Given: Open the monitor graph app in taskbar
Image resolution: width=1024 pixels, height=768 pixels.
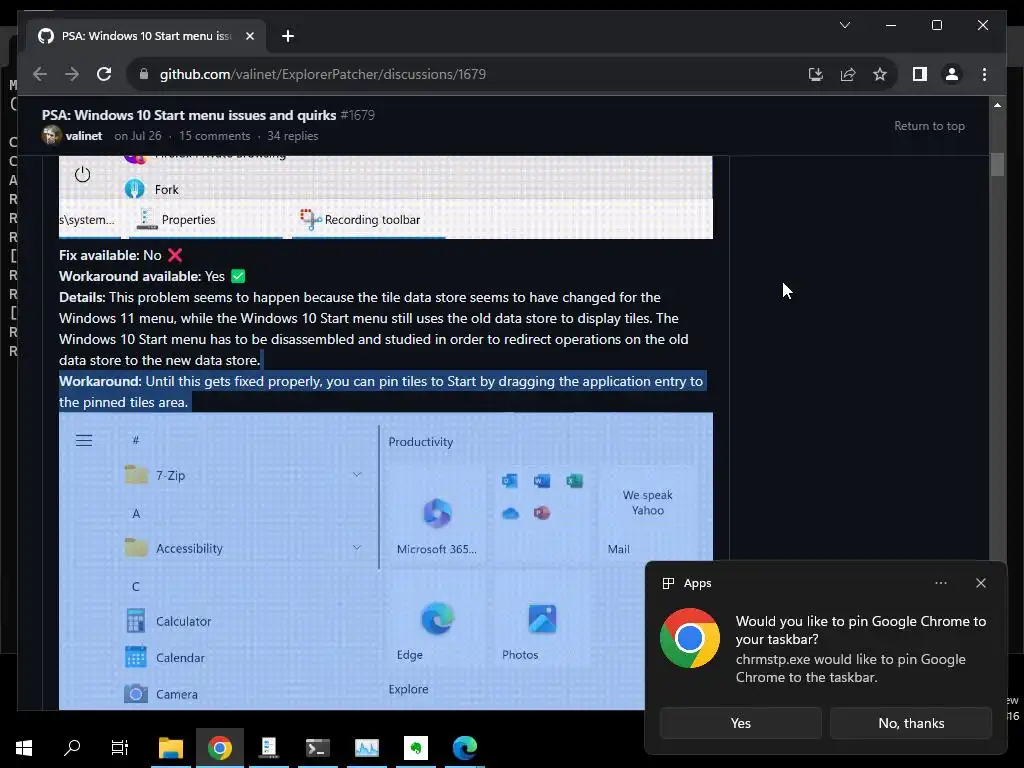Looking at the screenshot, I should [366, 747].
